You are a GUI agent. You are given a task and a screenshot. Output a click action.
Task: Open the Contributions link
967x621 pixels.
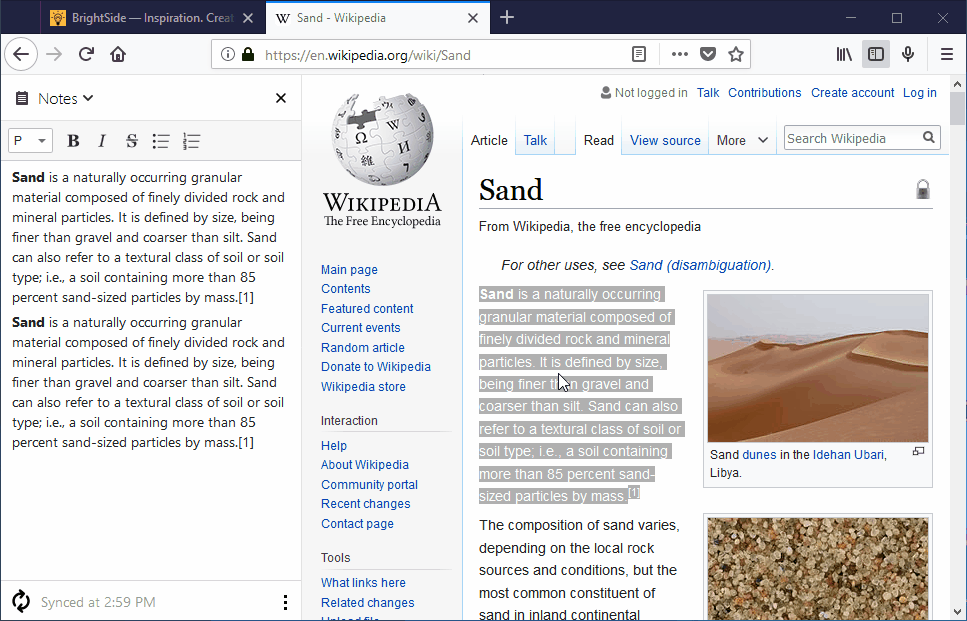click(765, 93)
